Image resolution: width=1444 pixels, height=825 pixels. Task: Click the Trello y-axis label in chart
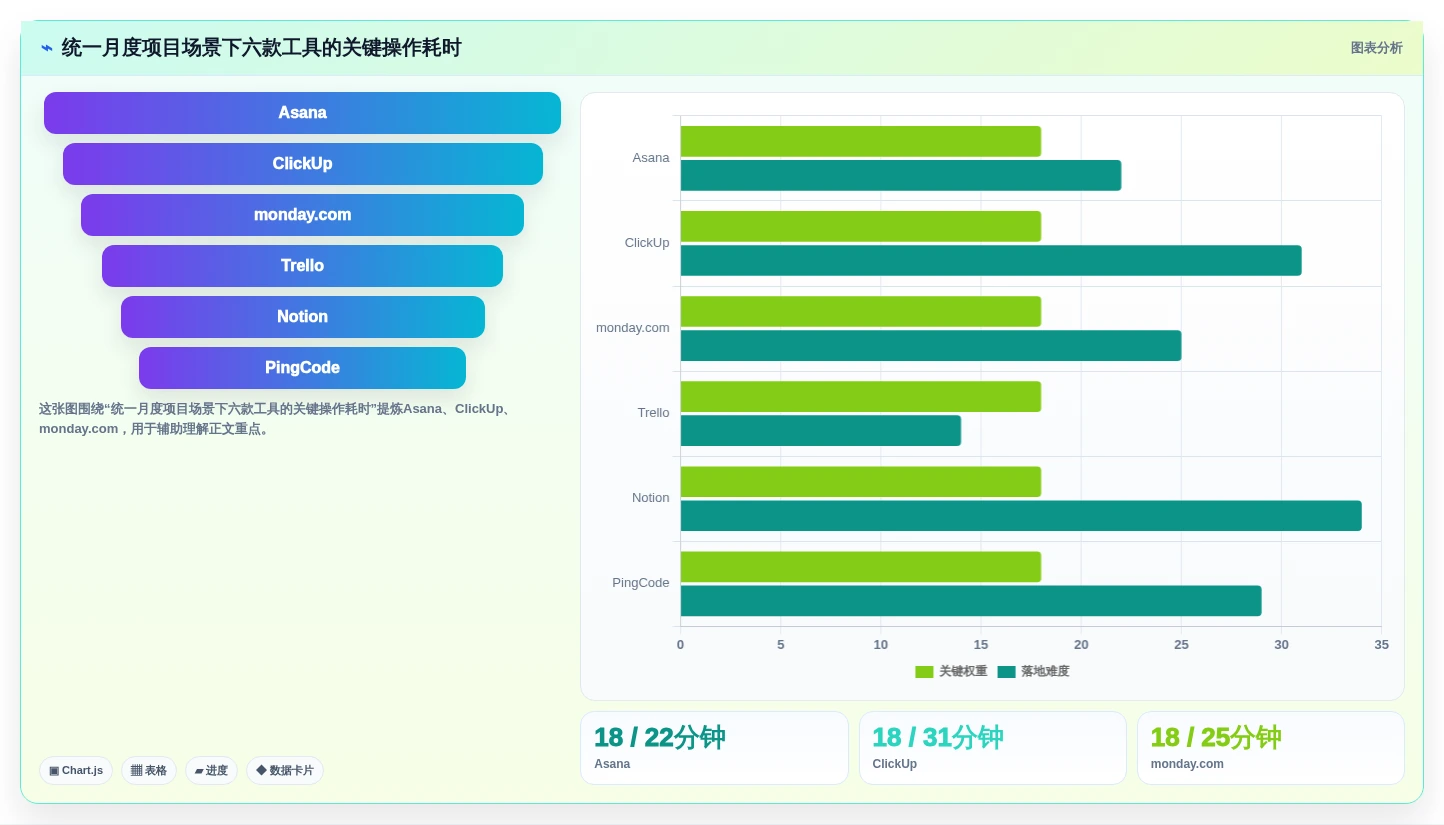point(654,413)
